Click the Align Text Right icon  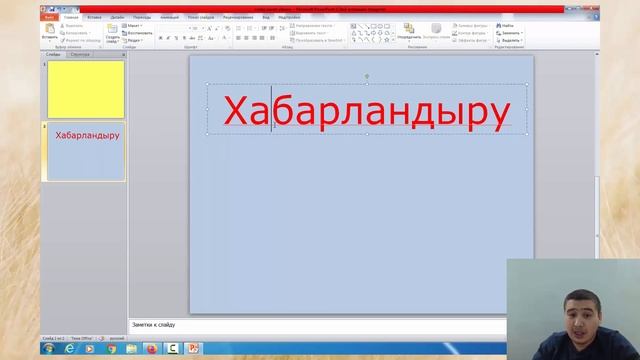tap(254, 38)
